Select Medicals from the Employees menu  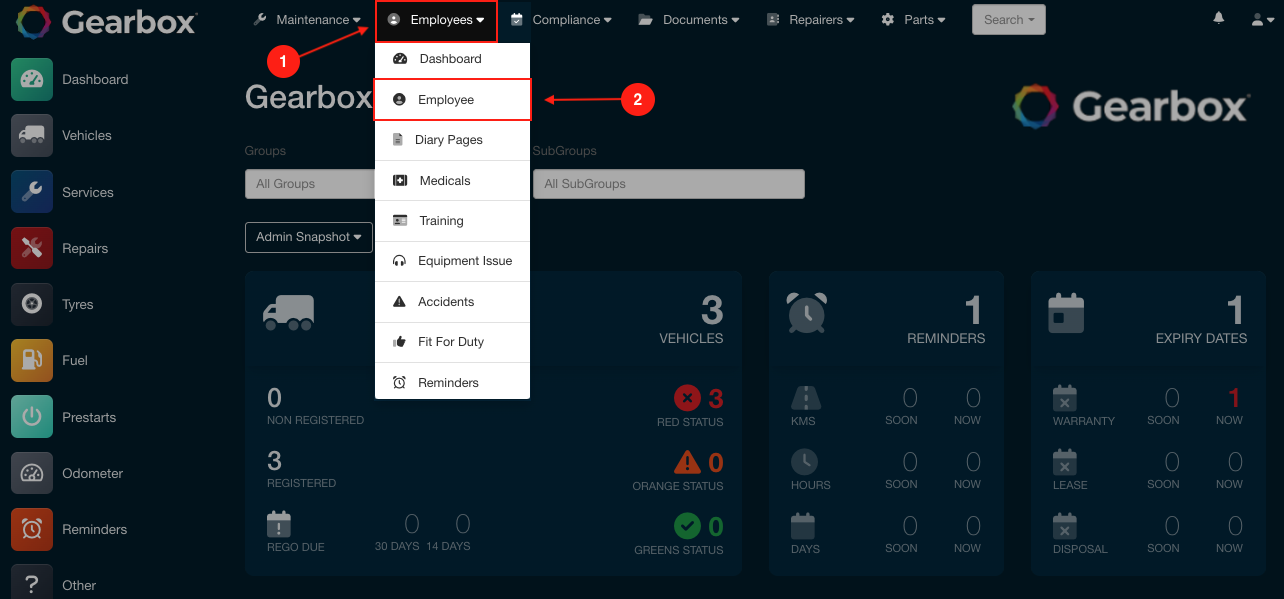click(444, 180)
